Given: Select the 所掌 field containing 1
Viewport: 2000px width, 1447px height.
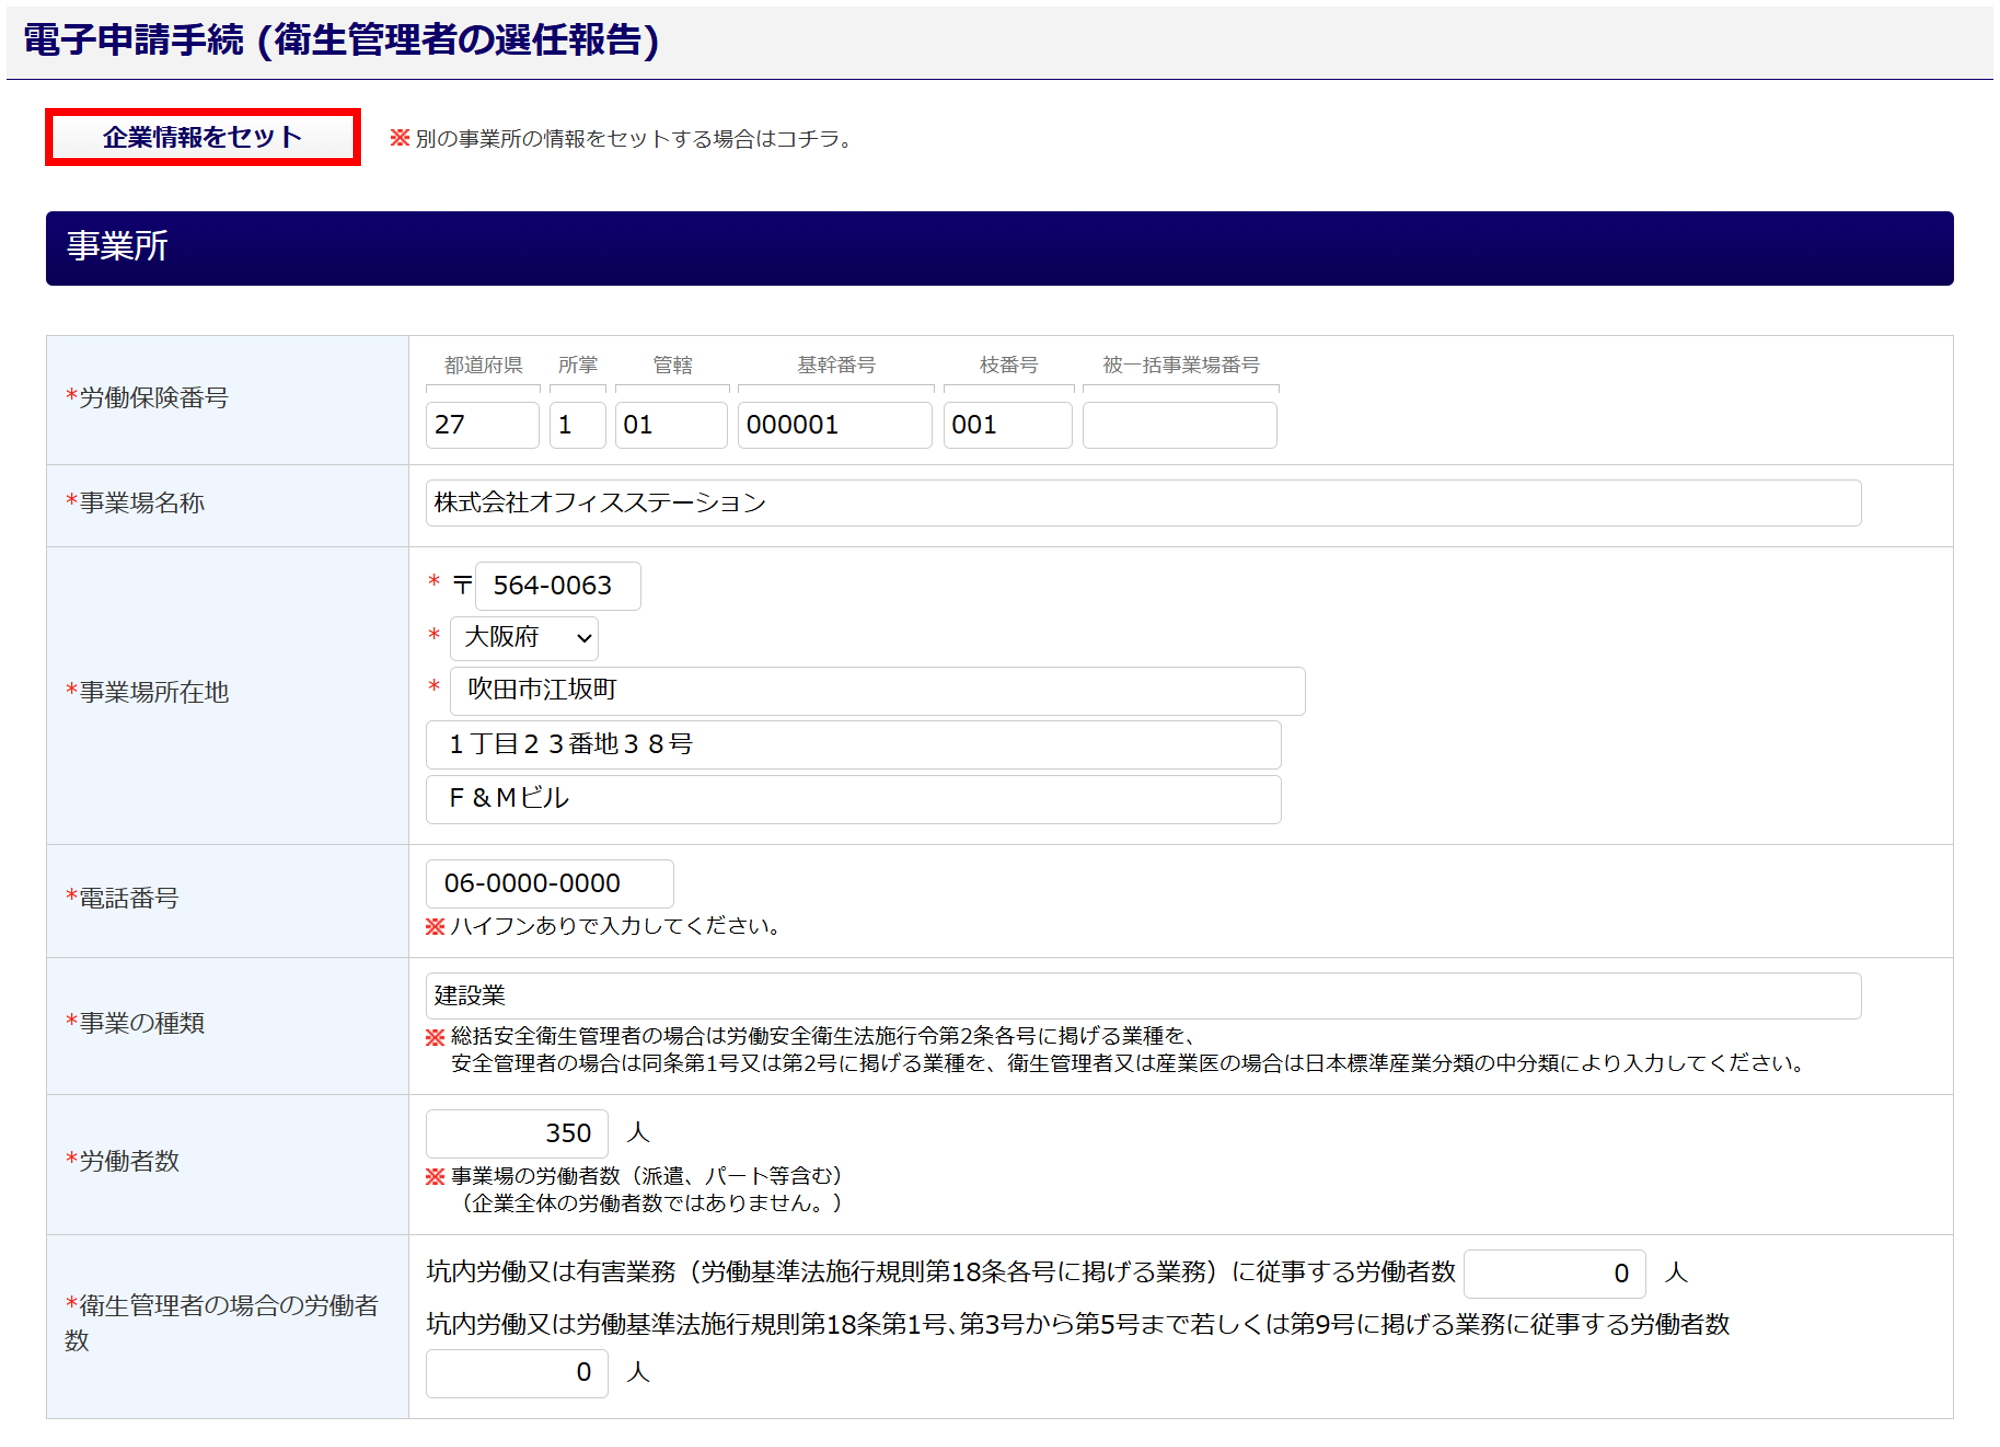Looking at the screenshot, I should click(577, 425).
